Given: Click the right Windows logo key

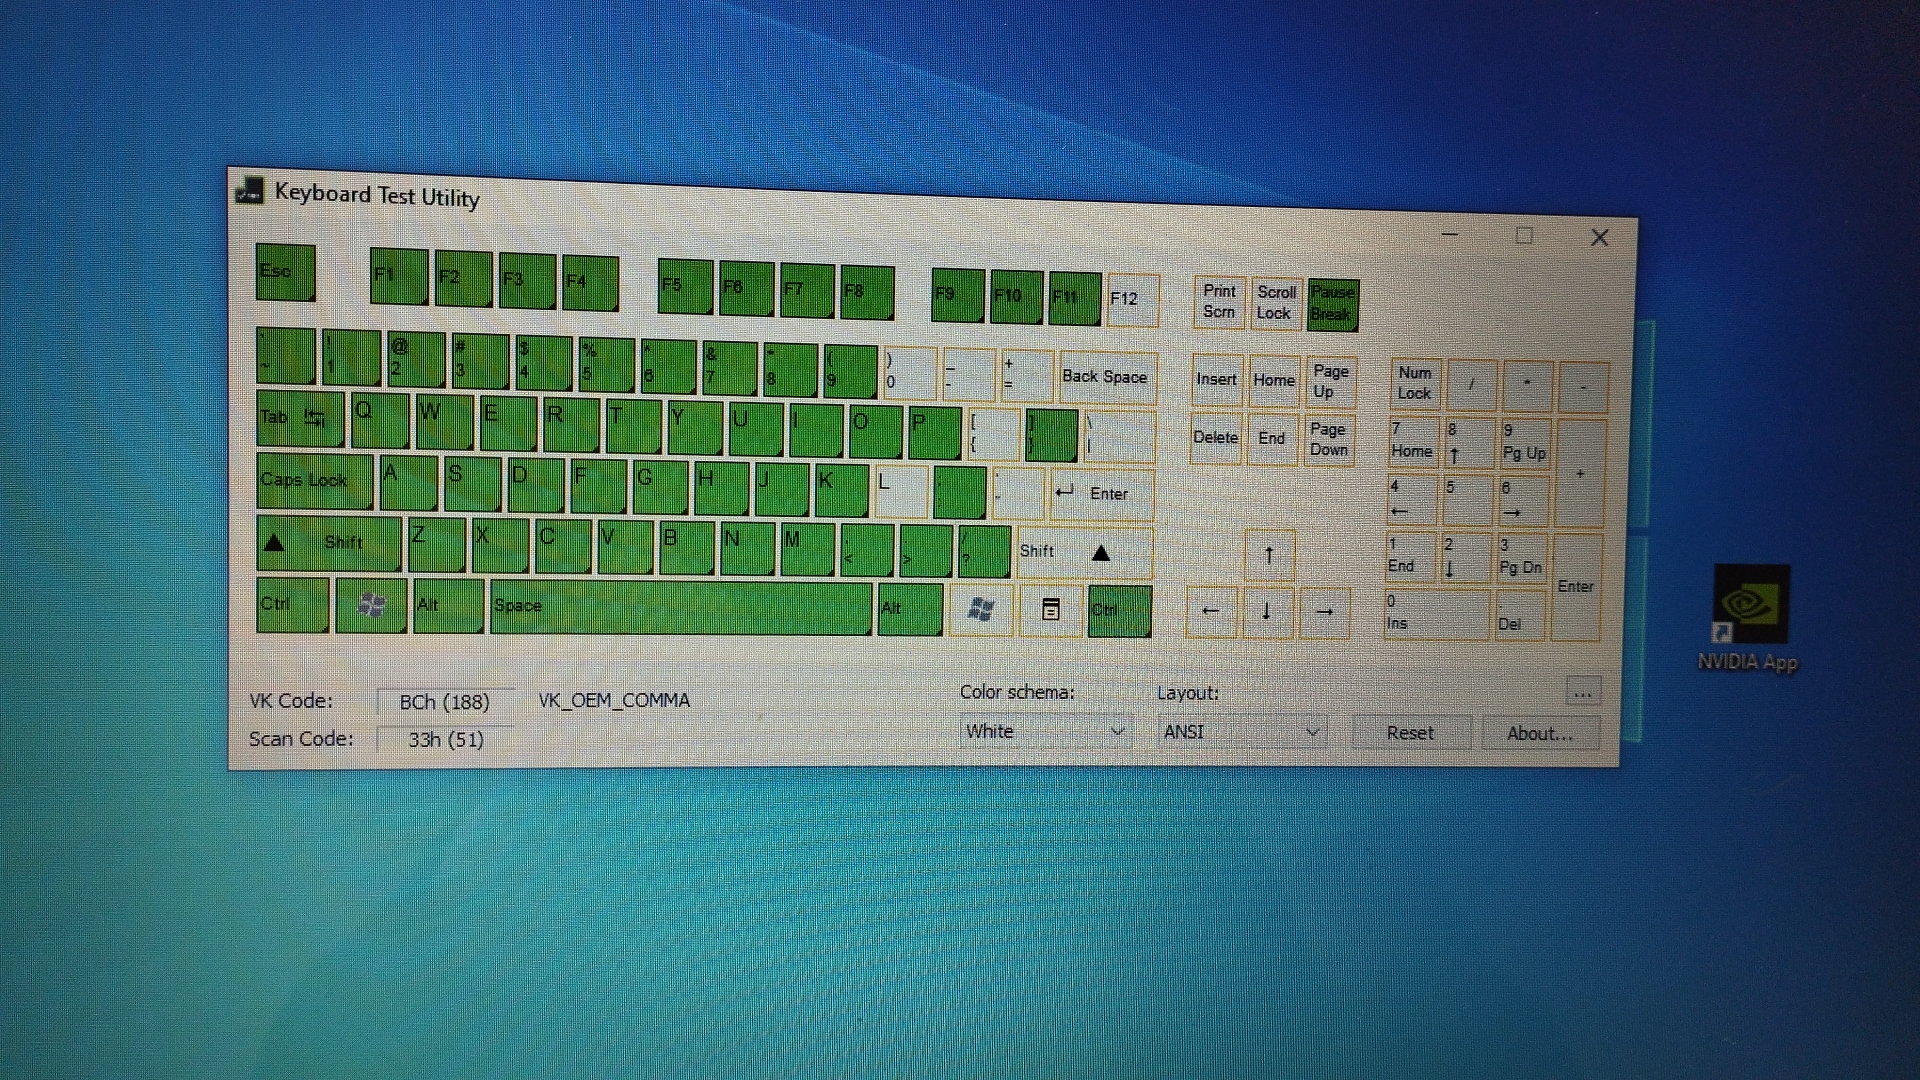Looking at the screenshot, I should coord(981,610).
